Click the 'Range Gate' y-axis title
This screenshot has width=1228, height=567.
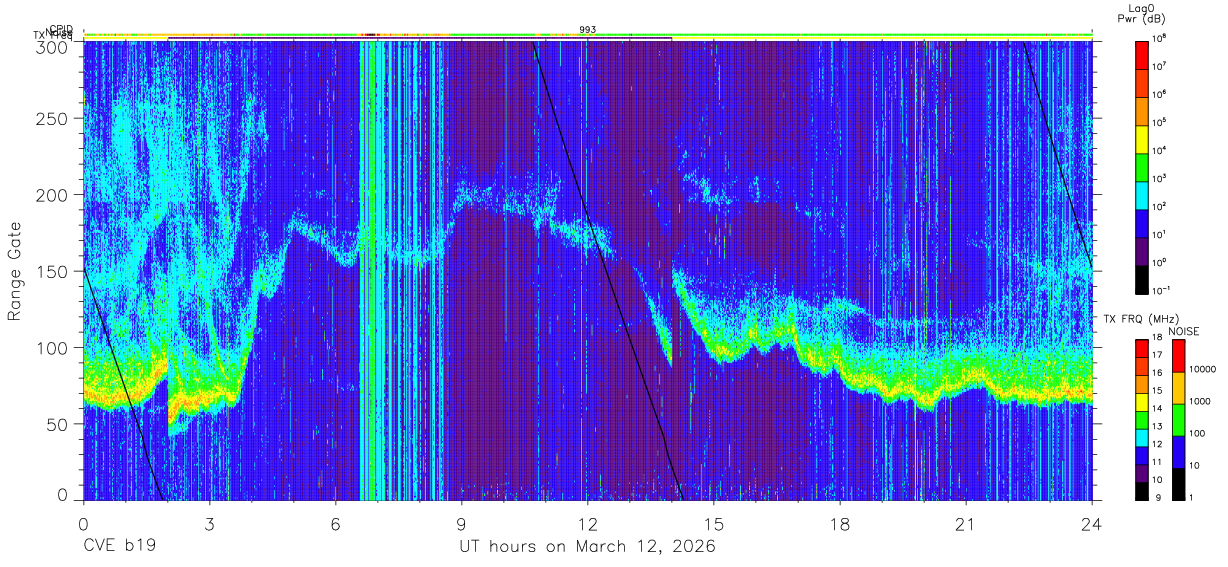pos(15,271)
